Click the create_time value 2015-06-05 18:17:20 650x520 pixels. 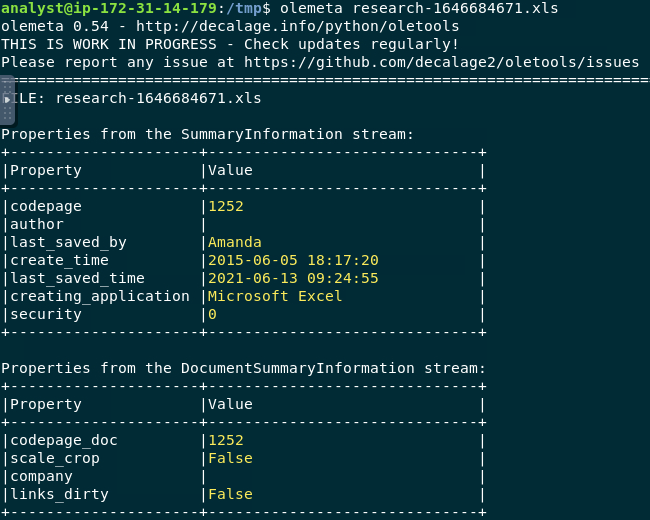(293, 260)
